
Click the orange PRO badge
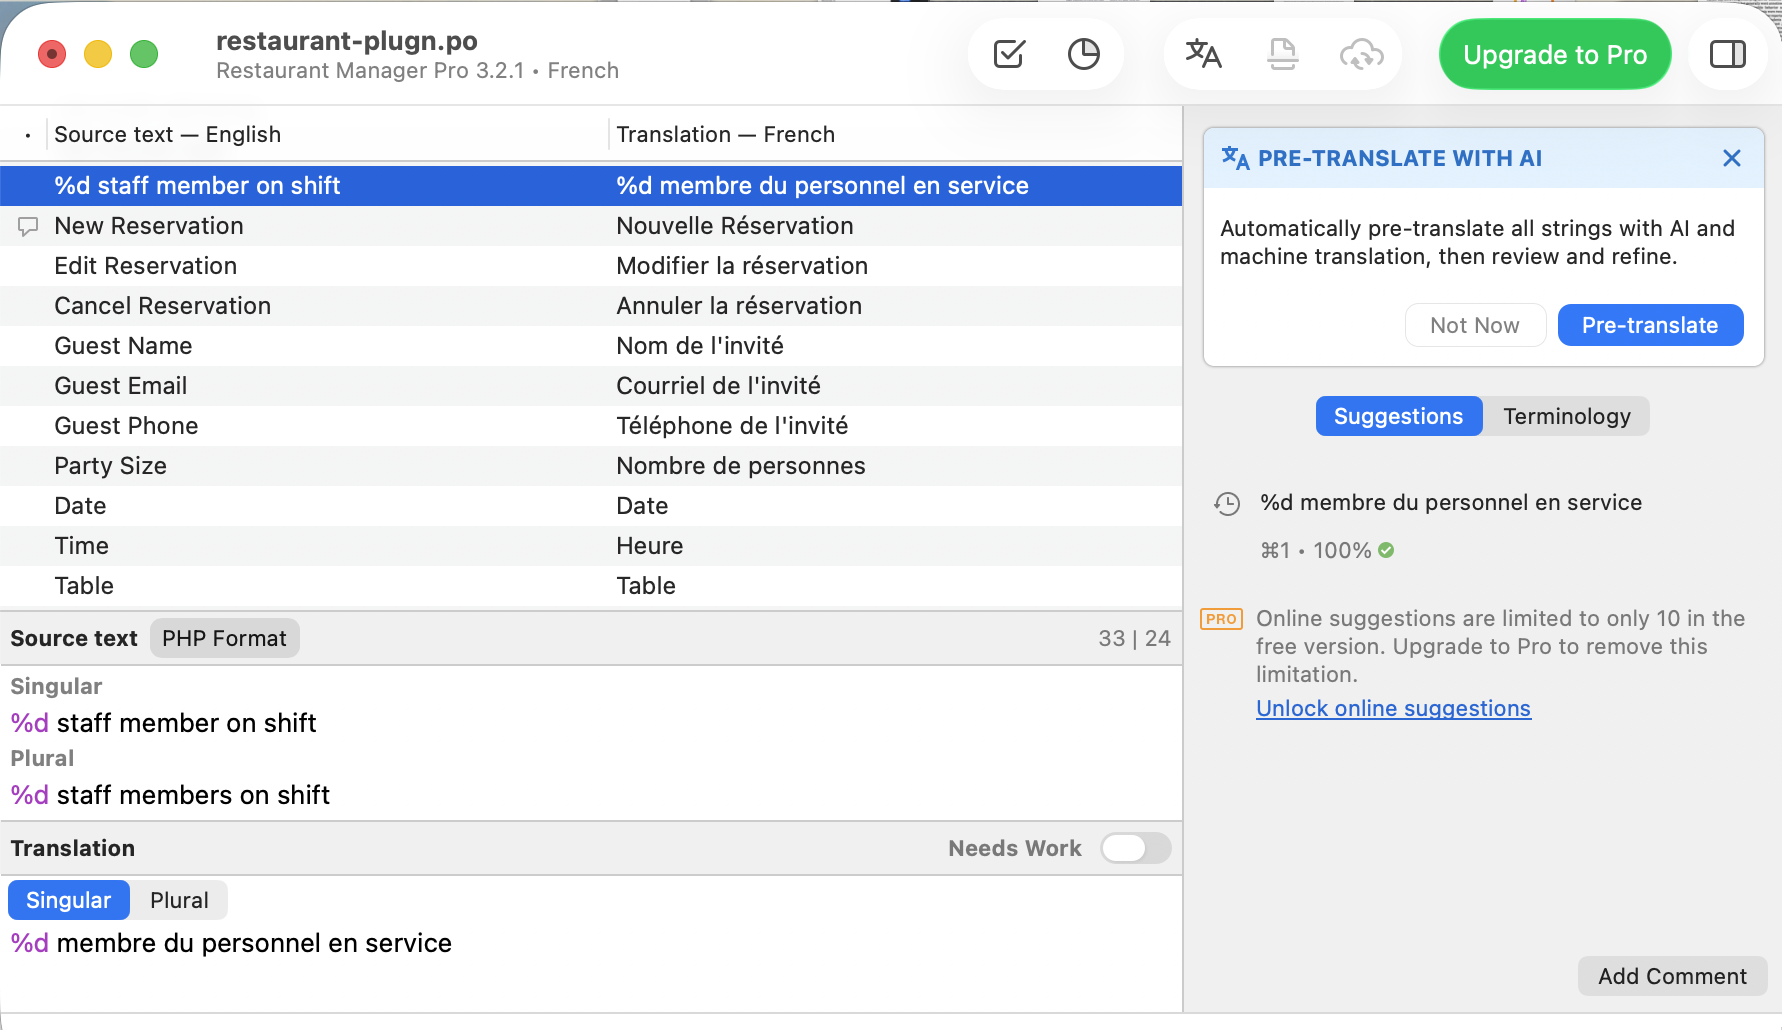pos(1221,619)
